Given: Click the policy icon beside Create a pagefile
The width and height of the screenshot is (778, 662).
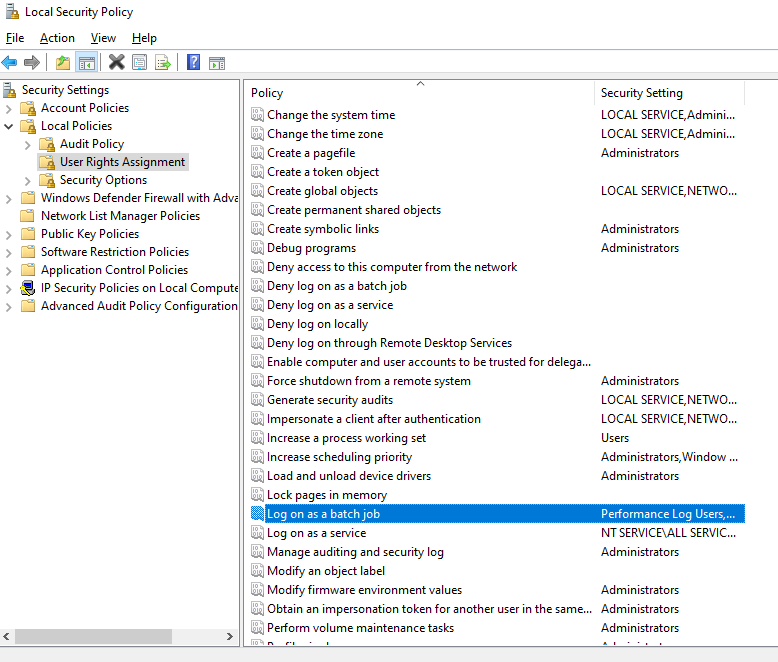Looking at the screenshot, I should (x=257, y=153).
